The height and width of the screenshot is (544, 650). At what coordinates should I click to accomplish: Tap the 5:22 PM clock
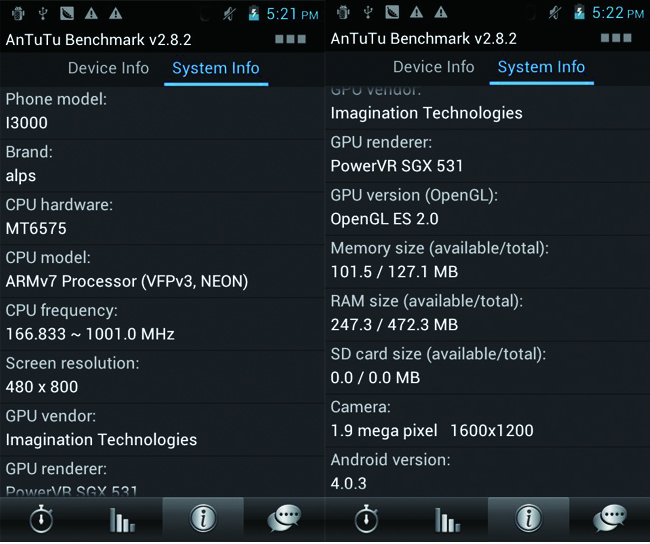pyautogui.click(x=618, y=13)
